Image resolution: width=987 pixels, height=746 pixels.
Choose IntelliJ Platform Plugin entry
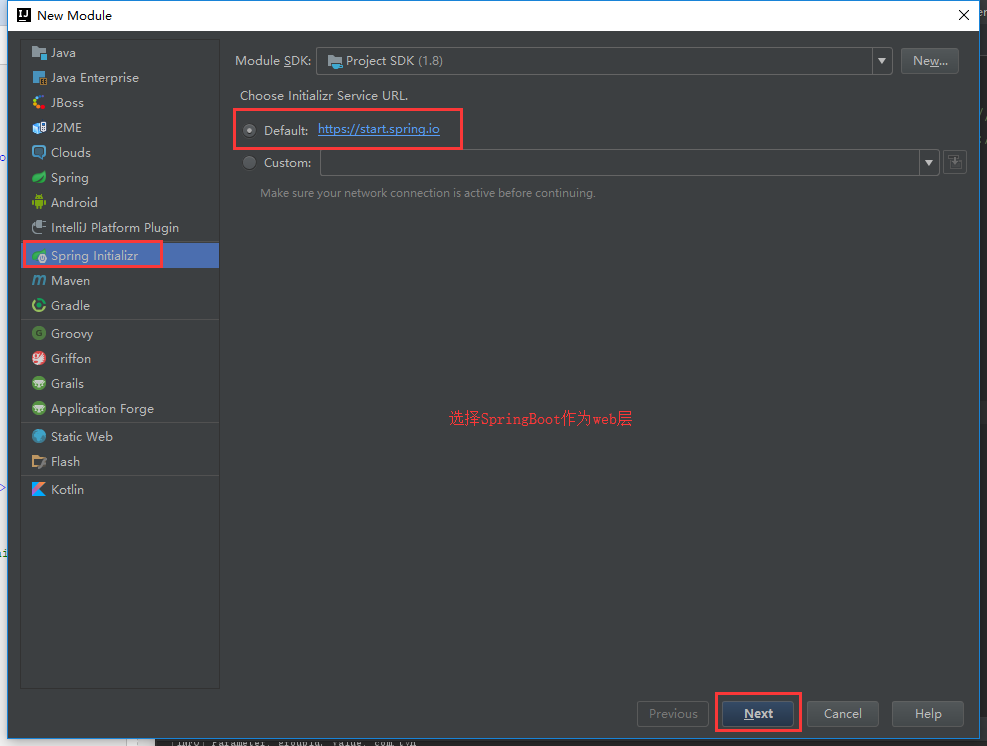[x=120, y=227]
